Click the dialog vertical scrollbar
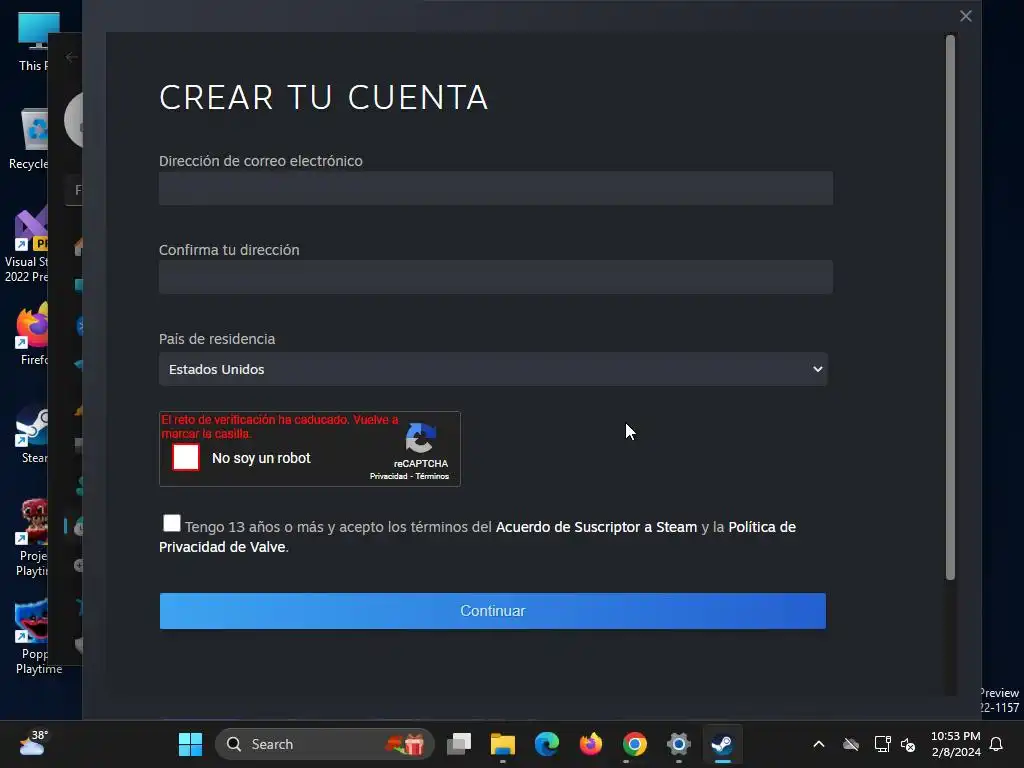Screen dimensions: 1024x768 click(950, 307)
